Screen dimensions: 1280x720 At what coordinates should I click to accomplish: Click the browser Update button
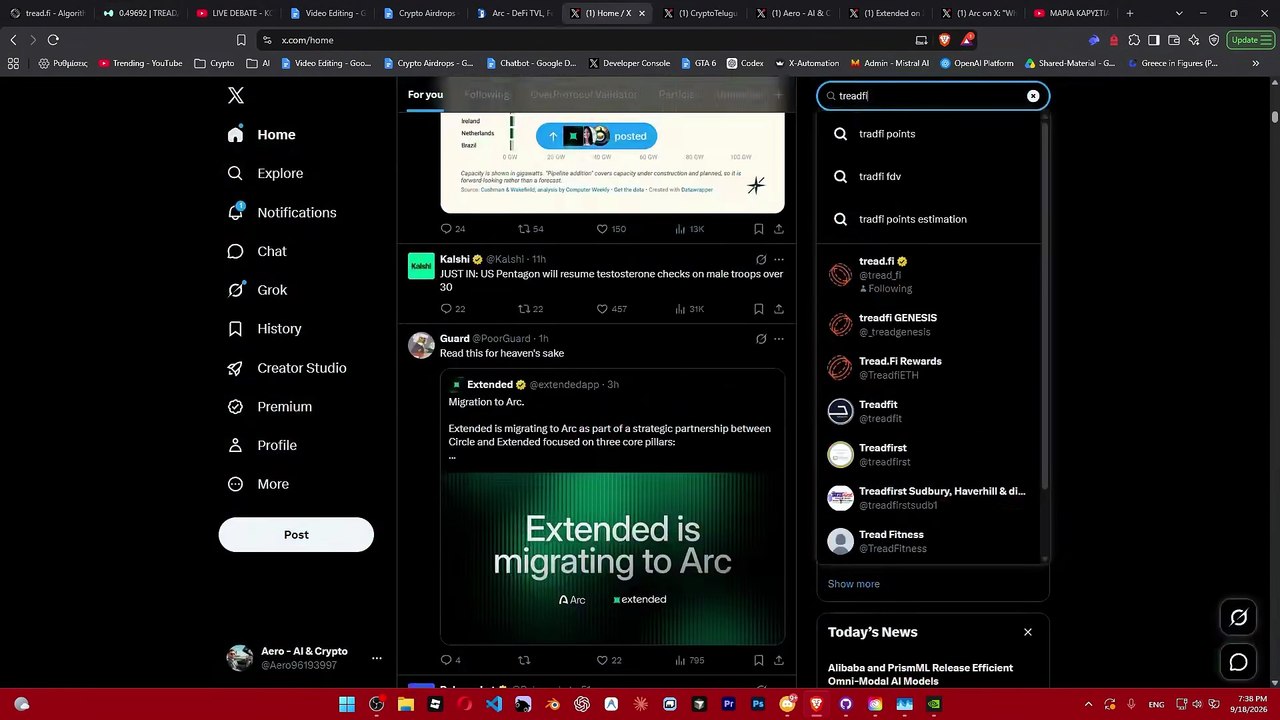(1249, 40)
